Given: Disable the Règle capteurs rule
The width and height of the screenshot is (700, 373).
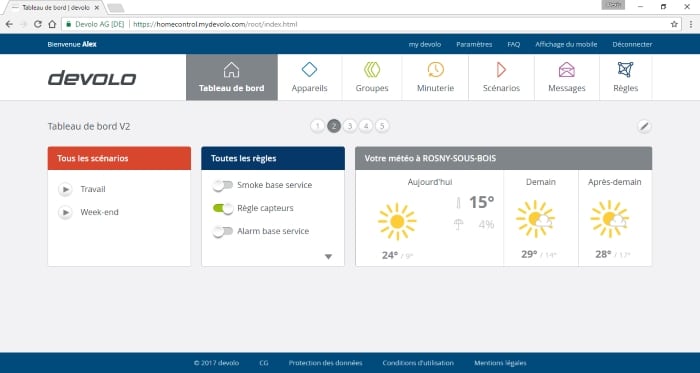Looking at the screenshot, I should pyautogui.click(x=223, y=208).
